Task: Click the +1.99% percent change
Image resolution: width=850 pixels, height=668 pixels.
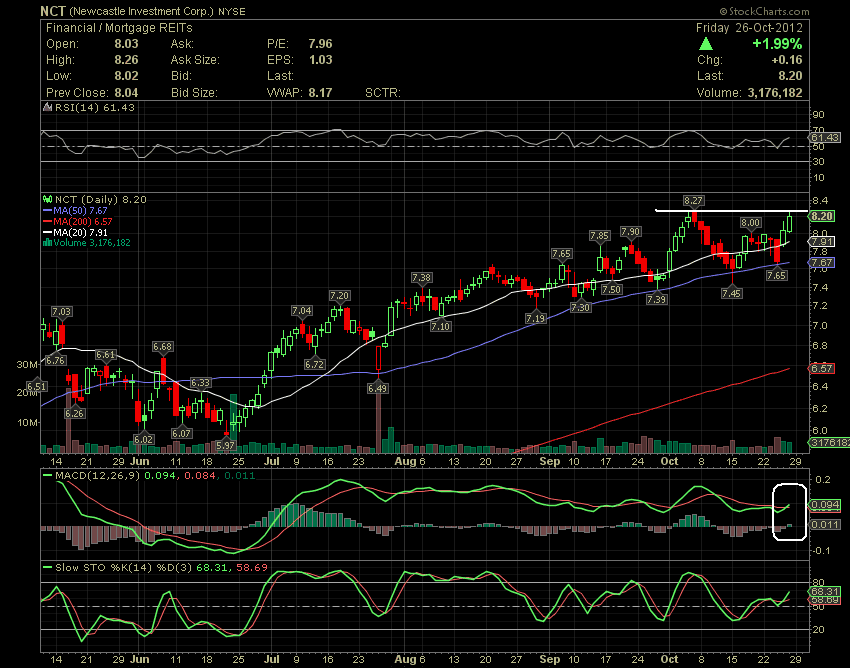Action: click(x=777, y=44)
